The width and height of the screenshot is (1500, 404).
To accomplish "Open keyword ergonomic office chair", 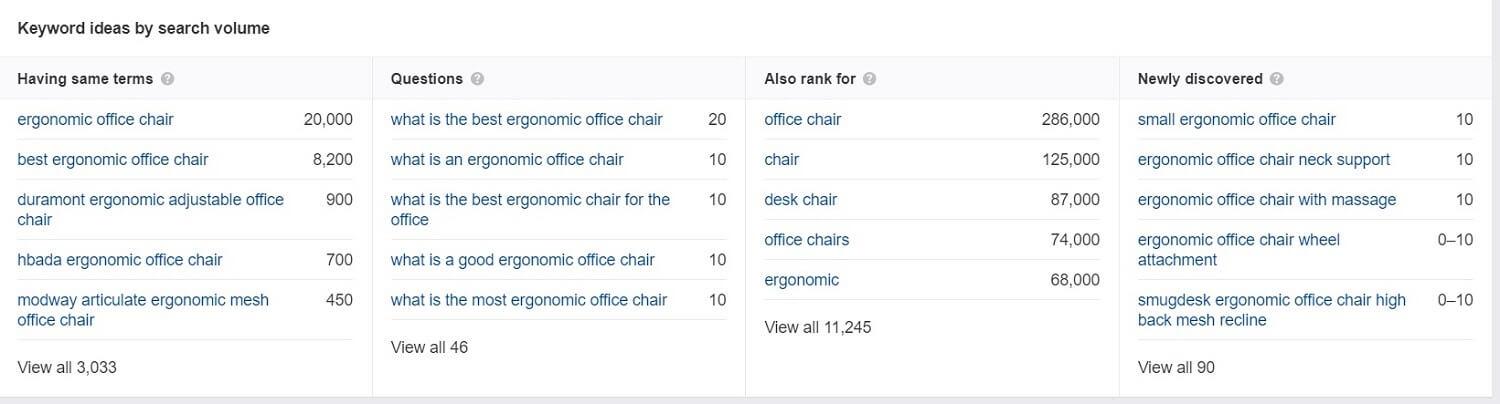I will tap(95, 119).
